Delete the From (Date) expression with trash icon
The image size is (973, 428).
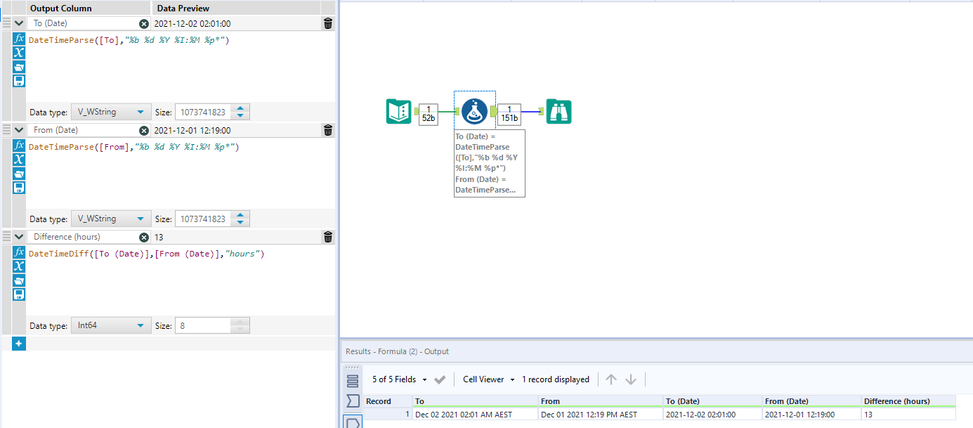(x=328, y=130)
